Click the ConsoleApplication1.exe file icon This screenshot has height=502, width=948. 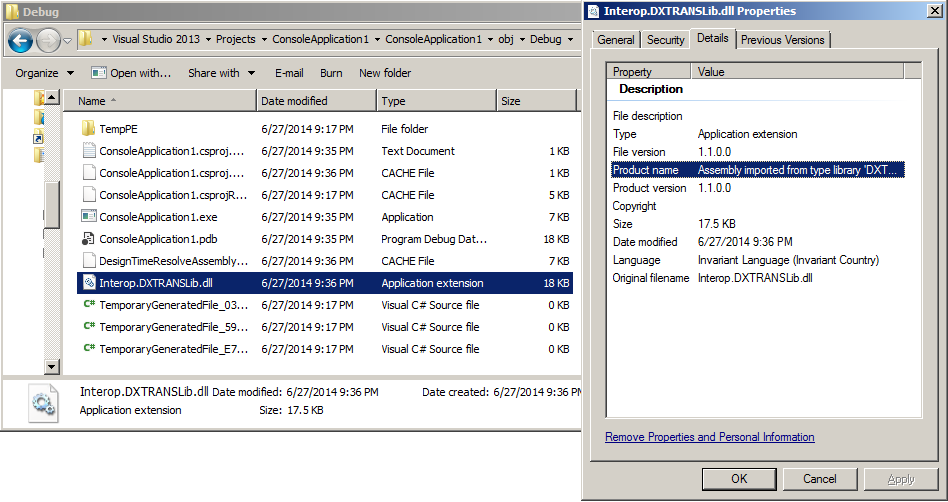tap(88, 217)
